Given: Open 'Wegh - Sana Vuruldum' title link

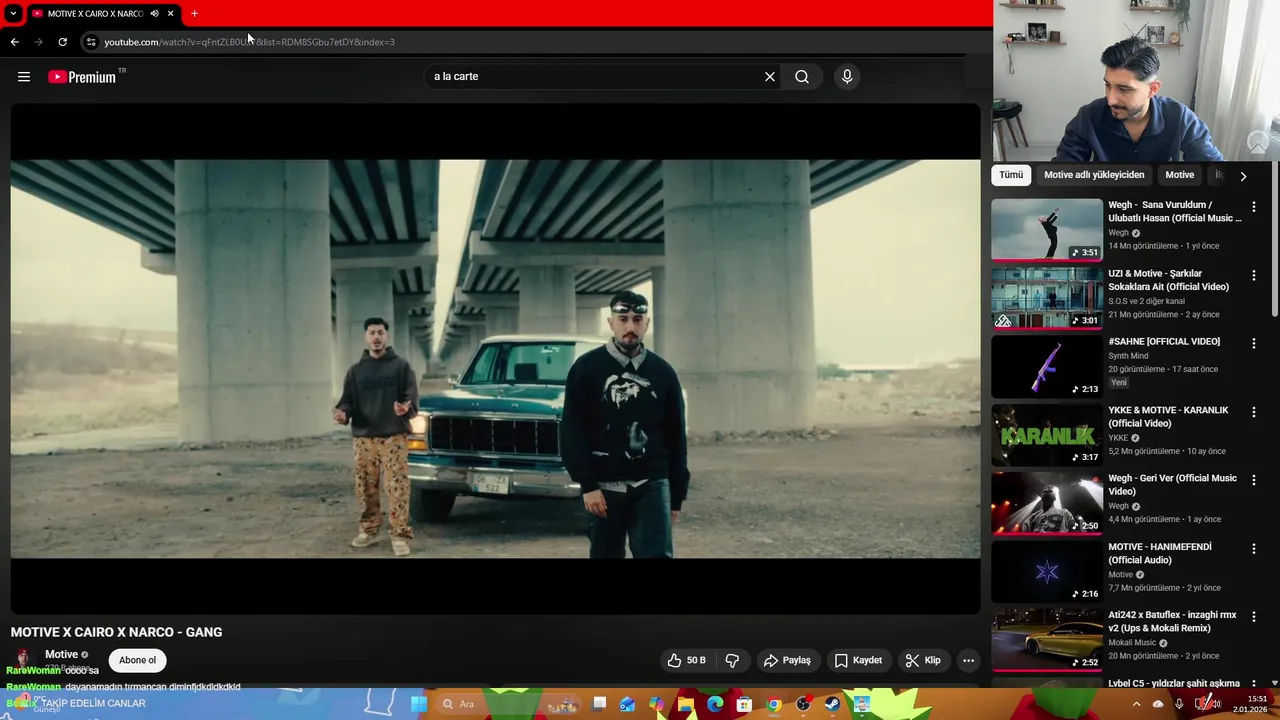Looking at the screenshot, I should click(x=1175, y=211).
